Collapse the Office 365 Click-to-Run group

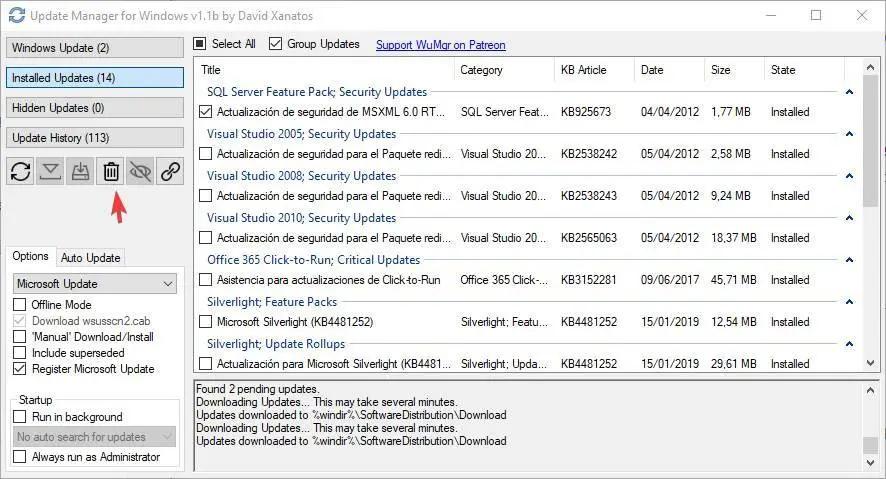tap(849, 260)
